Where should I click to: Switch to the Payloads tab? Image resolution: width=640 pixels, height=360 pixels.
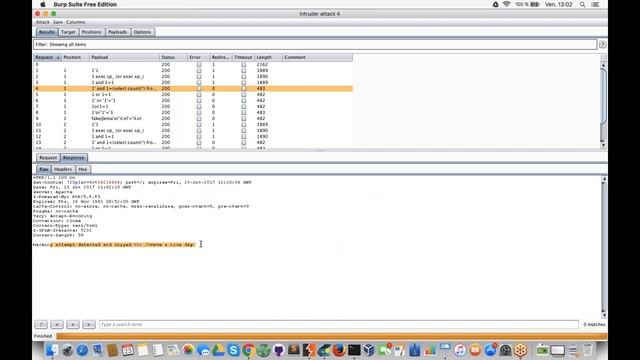click(x=118, y=32)
